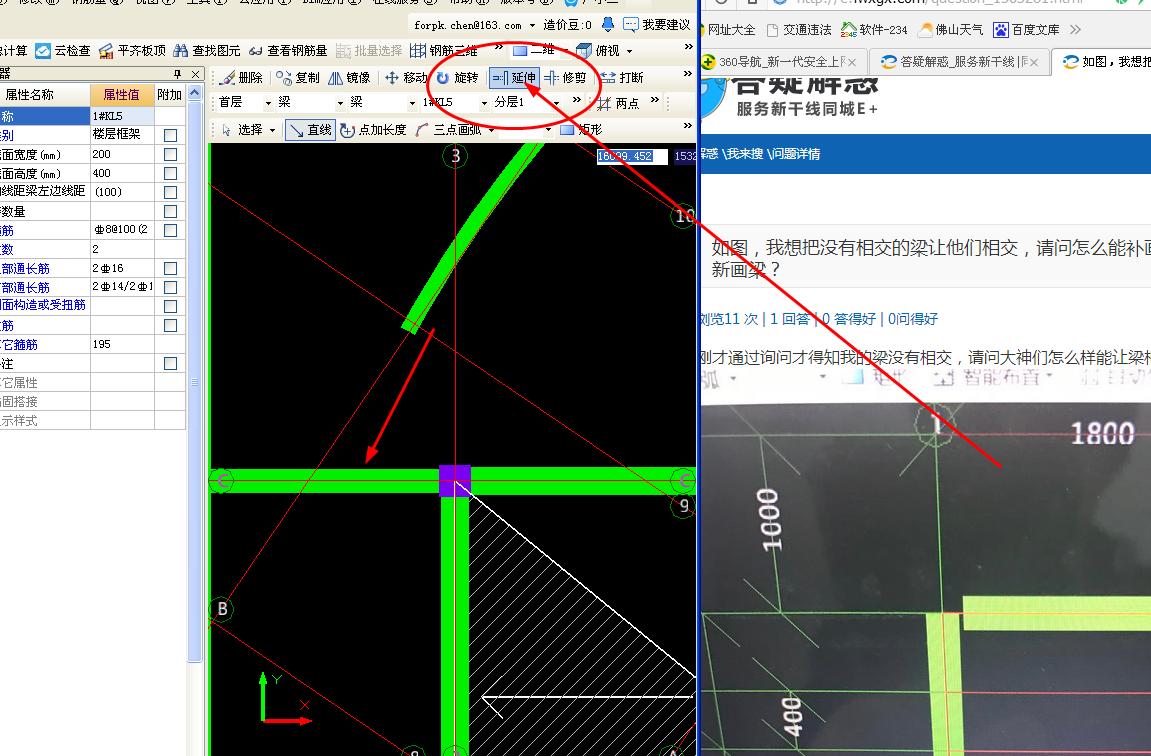Tick the checkbox for 面构造或受扭筋 row

pos(170,306)
